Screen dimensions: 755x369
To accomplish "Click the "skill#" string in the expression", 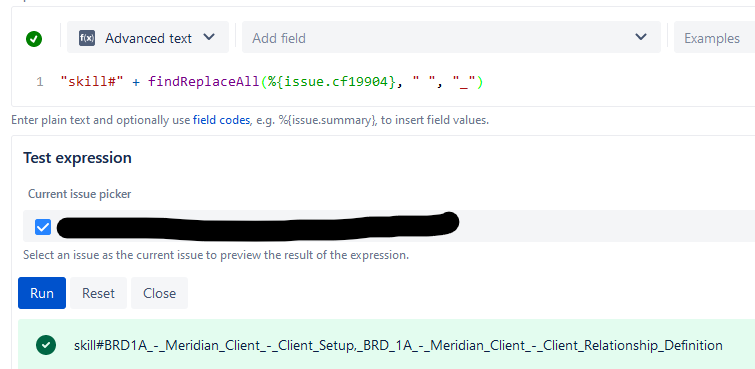I will tap(92, 82).
